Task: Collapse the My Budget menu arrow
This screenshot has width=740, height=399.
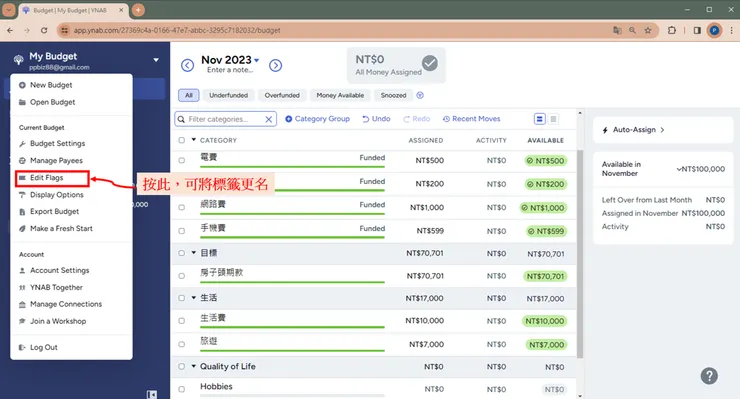Action: click(156, 60)
